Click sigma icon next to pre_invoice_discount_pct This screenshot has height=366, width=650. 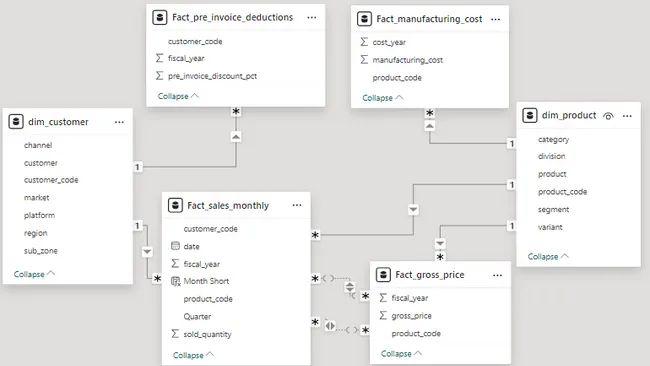pos(159,75)
